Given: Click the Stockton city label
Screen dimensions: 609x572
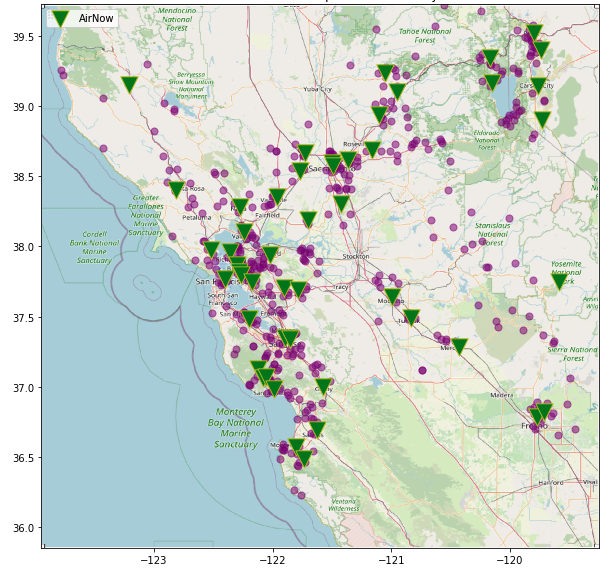Looking at the screenshot, I should (x=356, y=257).
